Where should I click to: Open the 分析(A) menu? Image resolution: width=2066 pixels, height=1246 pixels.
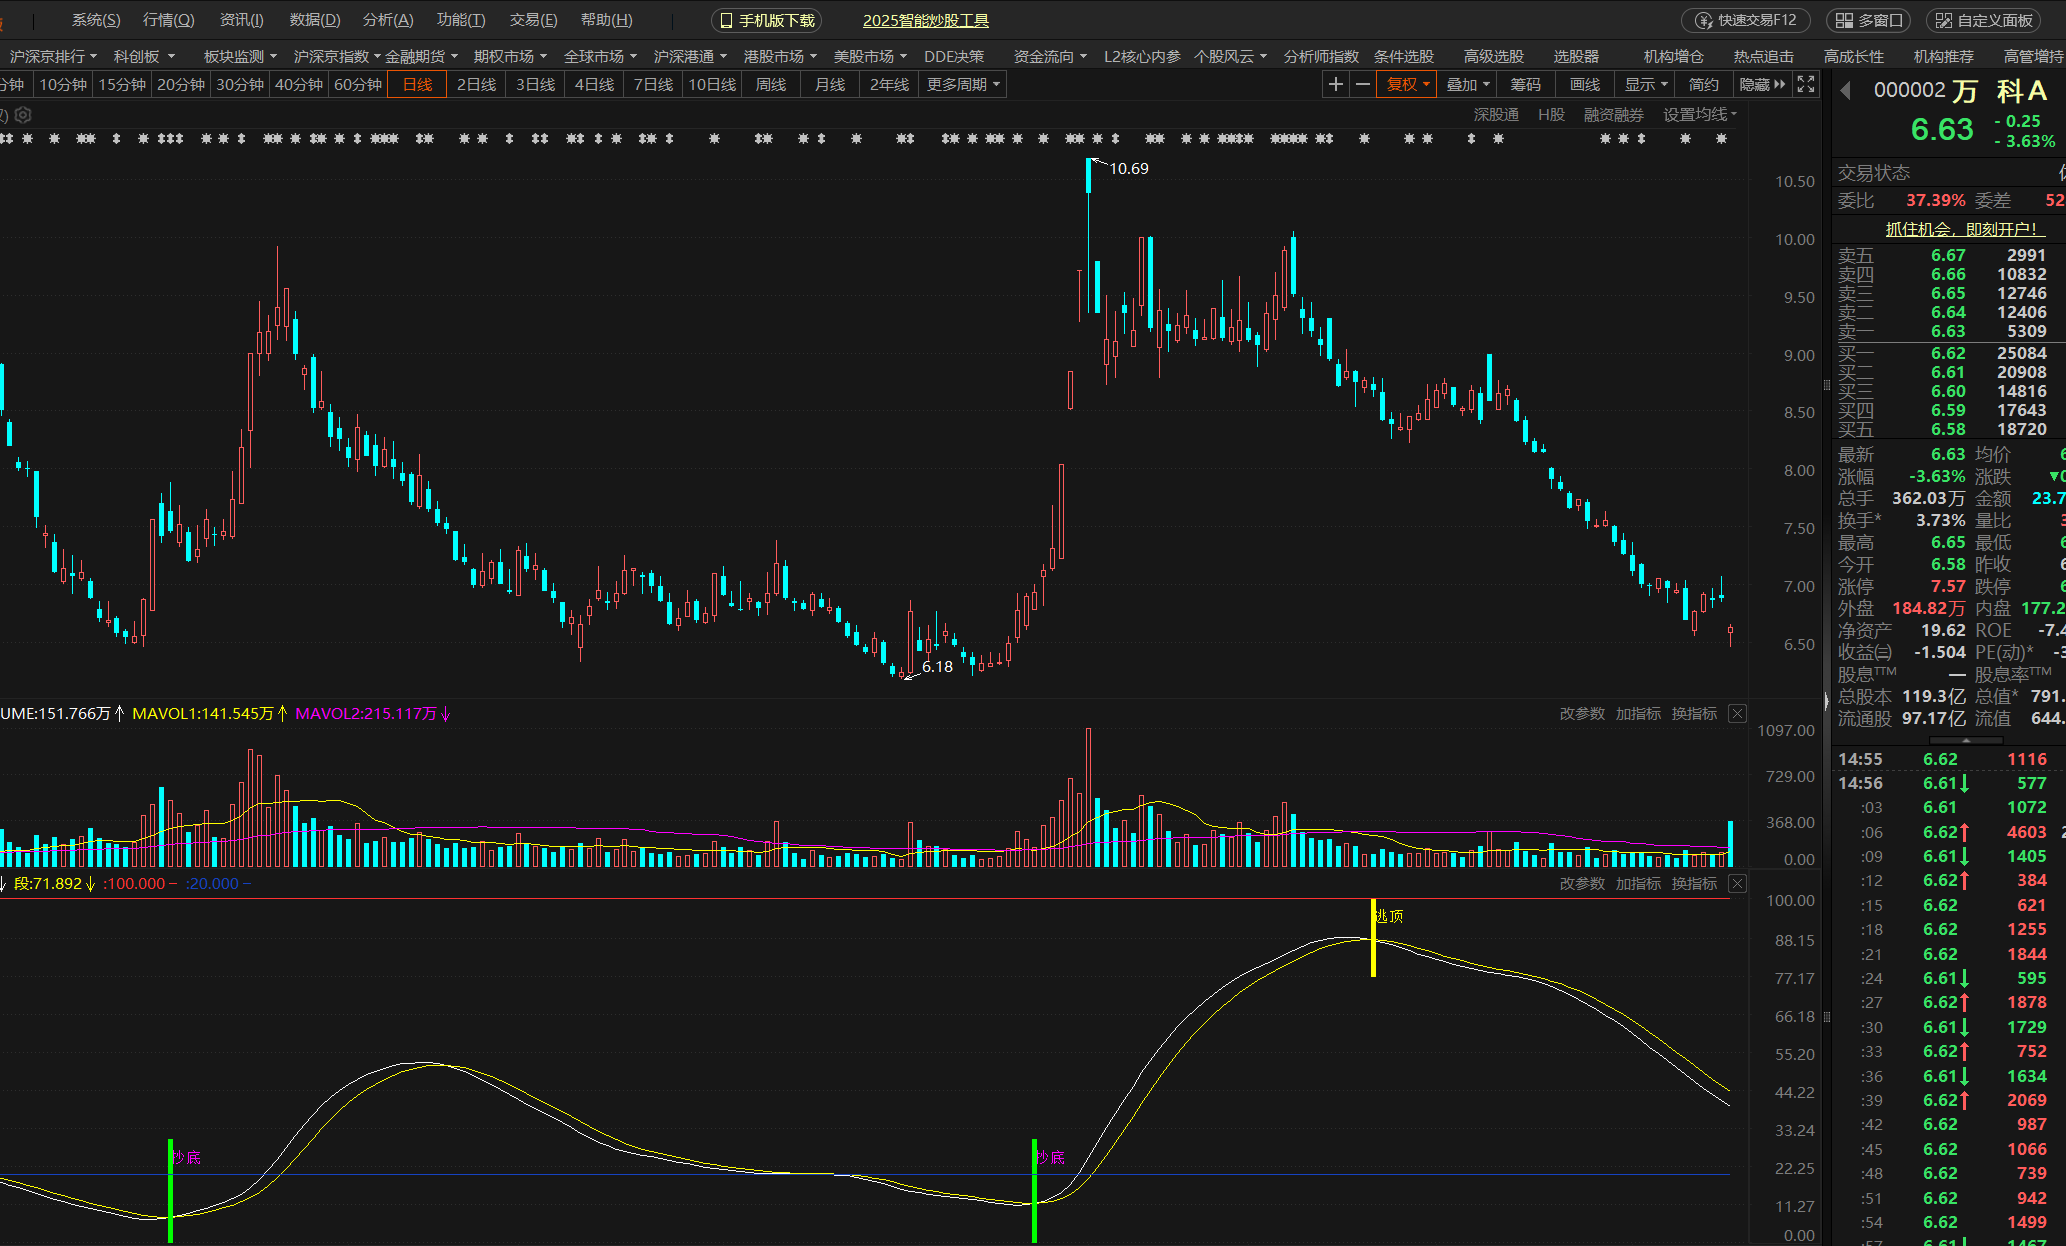click(x=388, y=20)
